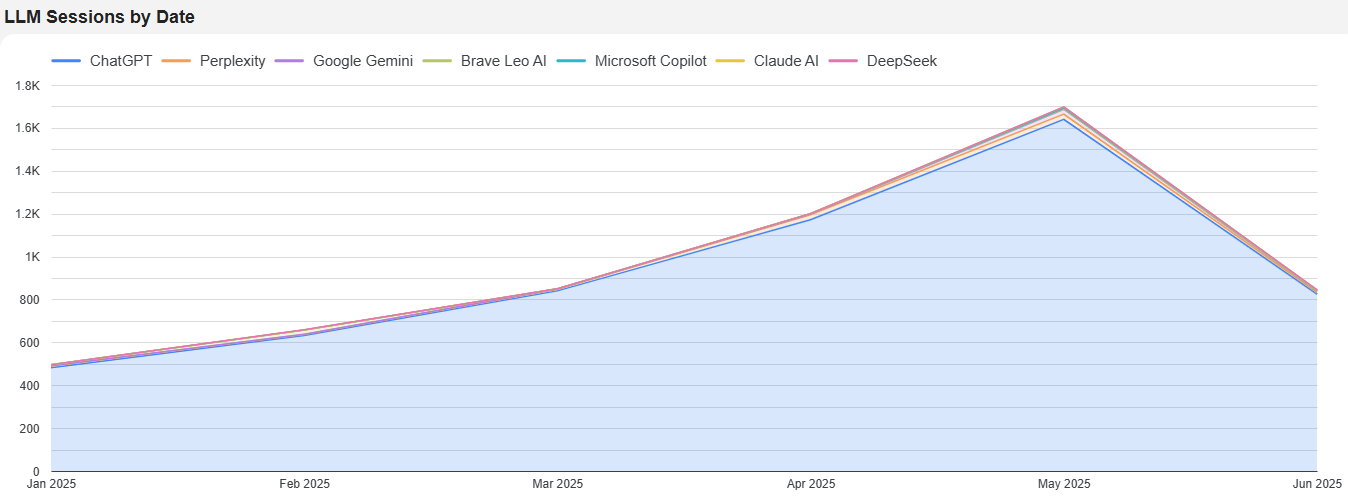The height and width of the screenshot is (499, 1348).
Task: Click the blue ChatGPT legend line swatch
Action: click(x=65, y=61)
